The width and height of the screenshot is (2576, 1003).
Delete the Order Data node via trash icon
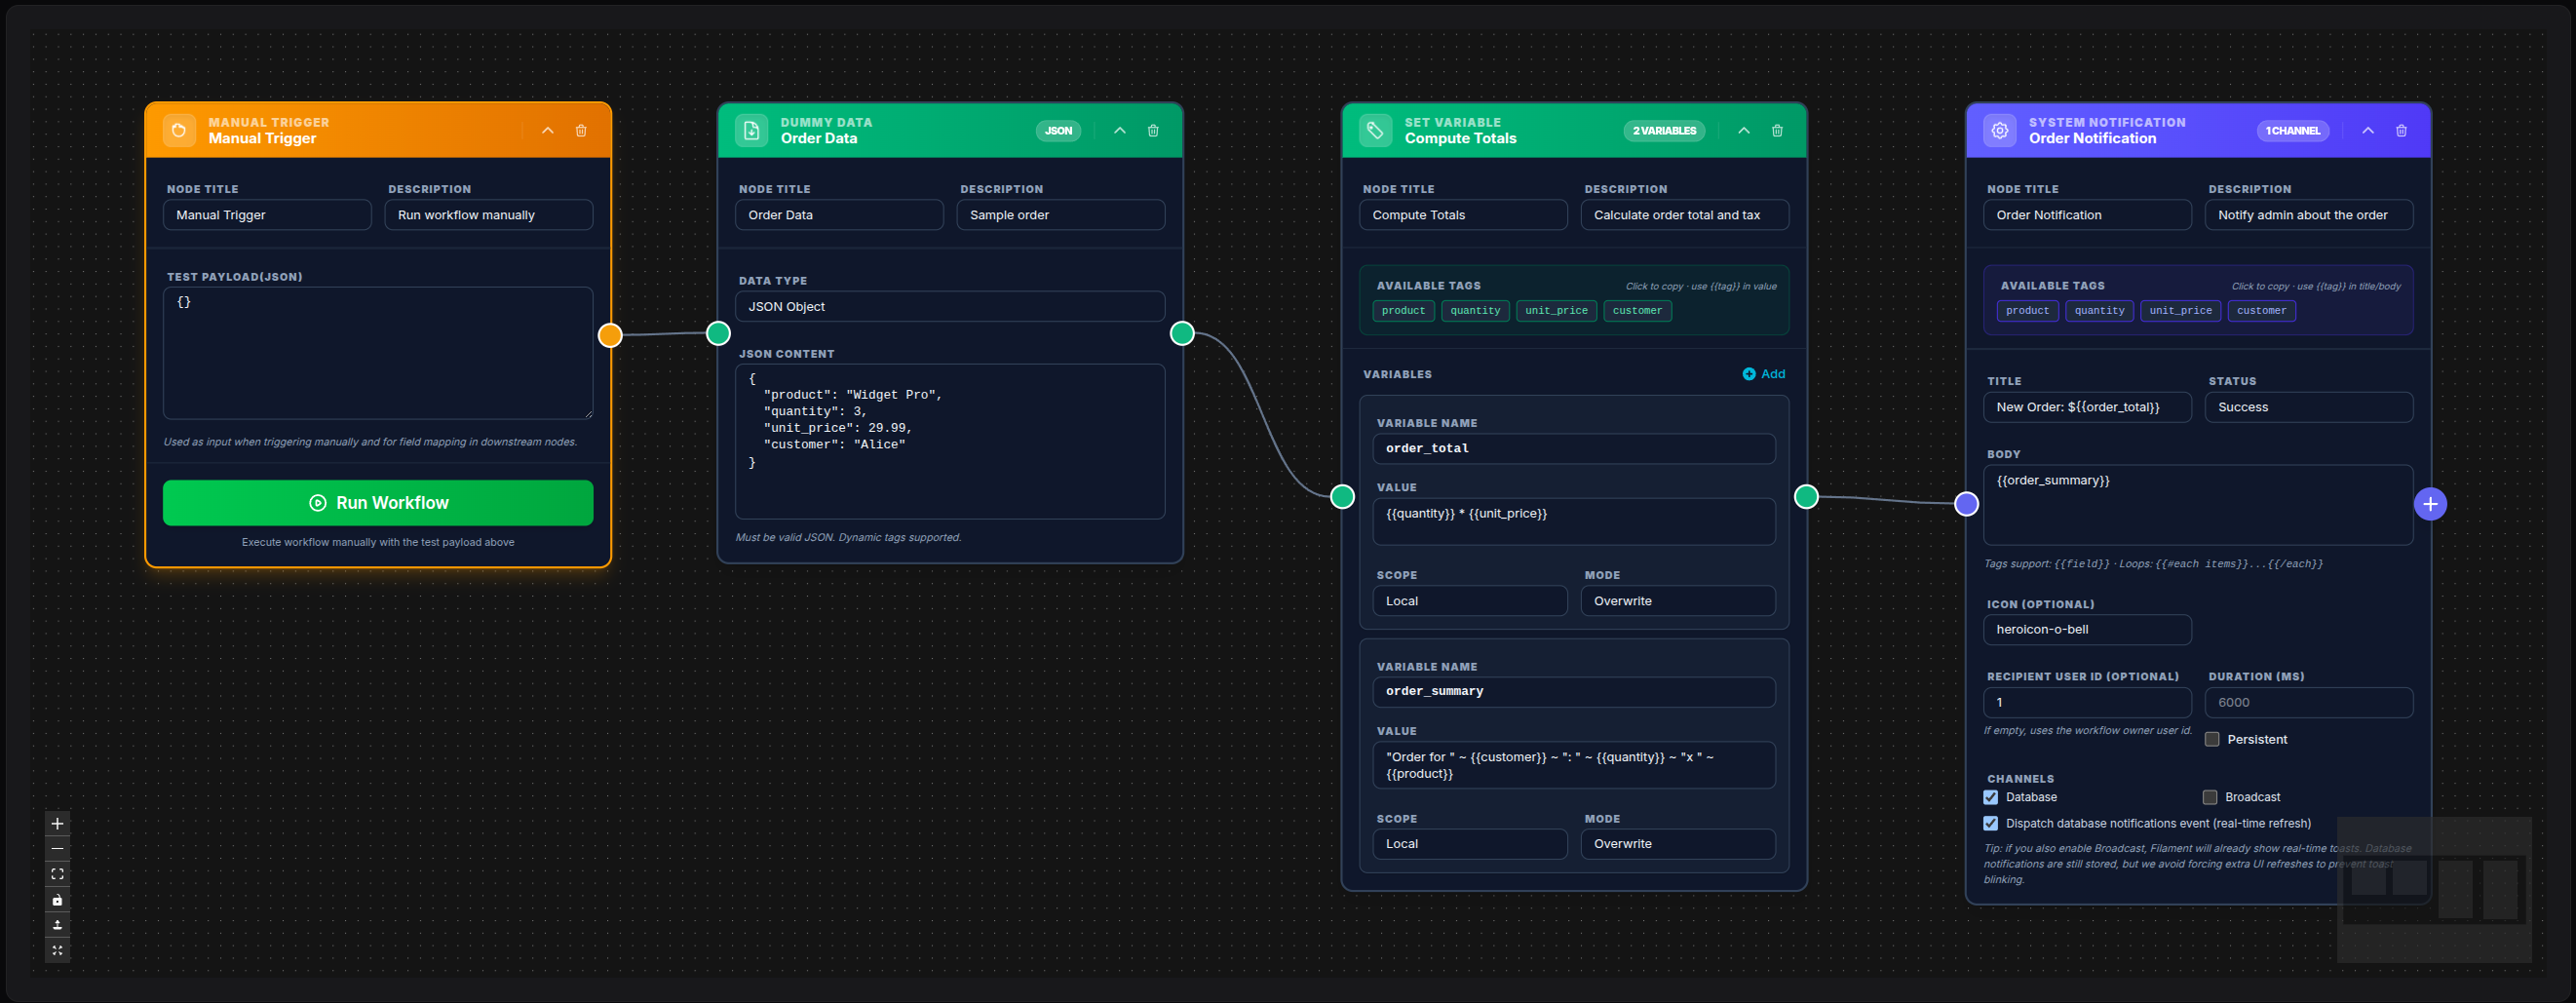[x=1153, y=130]
